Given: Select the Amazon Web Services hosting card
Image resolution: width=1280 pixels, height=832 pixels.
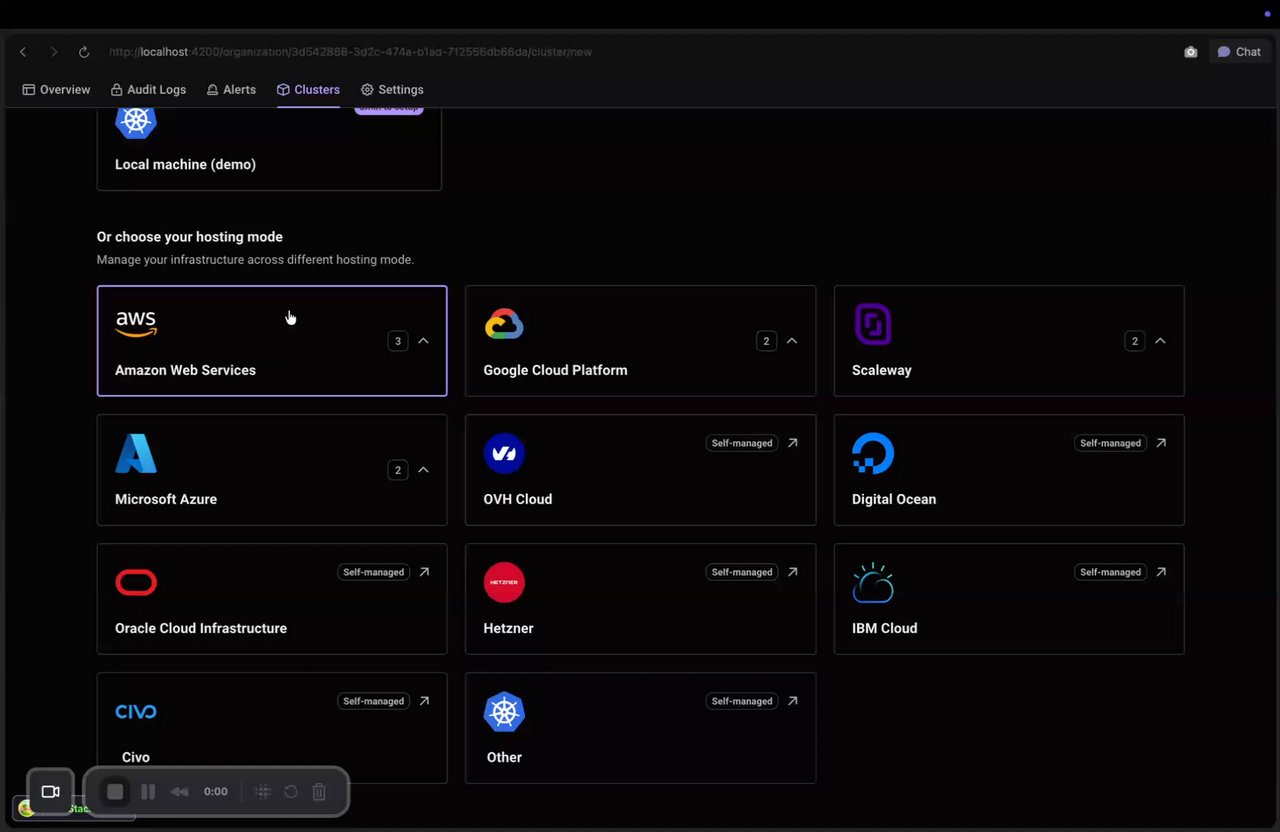Looking at the screenshot, I should (272, 341).
